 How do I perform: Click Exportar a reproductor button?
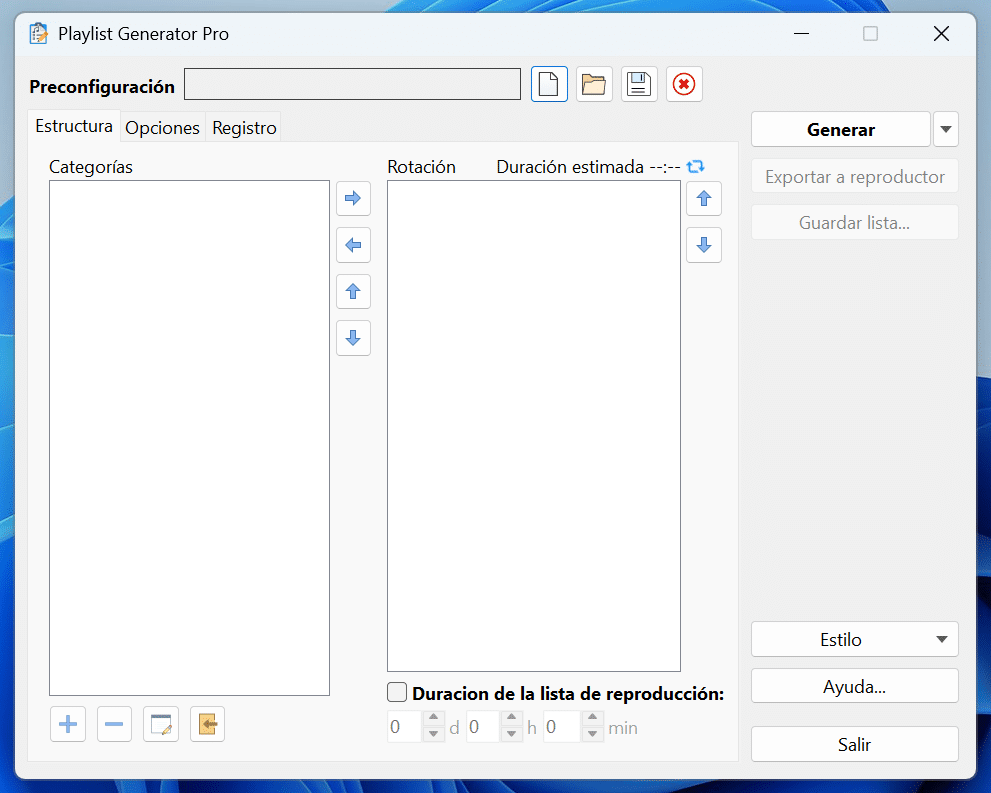tap(854, 176)
